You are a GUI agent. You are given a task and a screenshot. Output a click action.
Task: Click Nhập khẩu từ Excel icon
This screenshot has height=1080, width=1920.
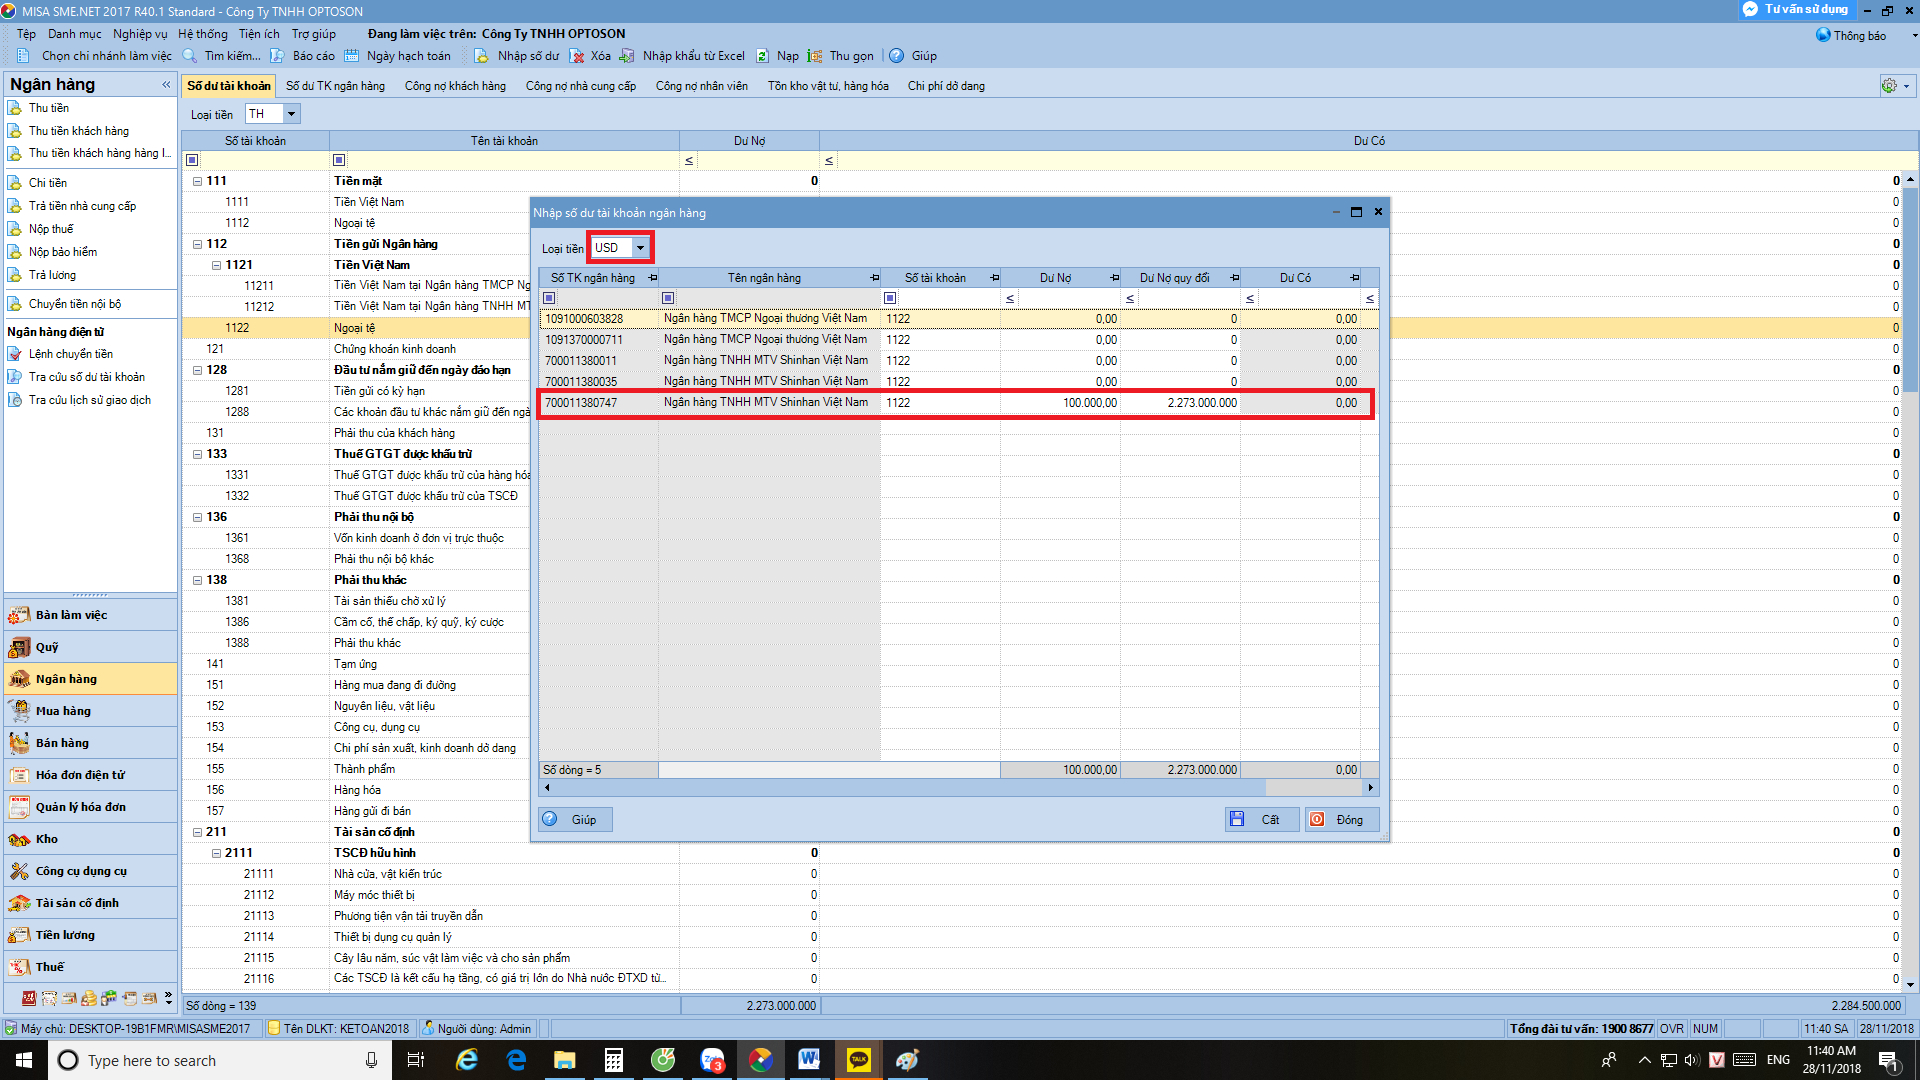tap(627, 56)
